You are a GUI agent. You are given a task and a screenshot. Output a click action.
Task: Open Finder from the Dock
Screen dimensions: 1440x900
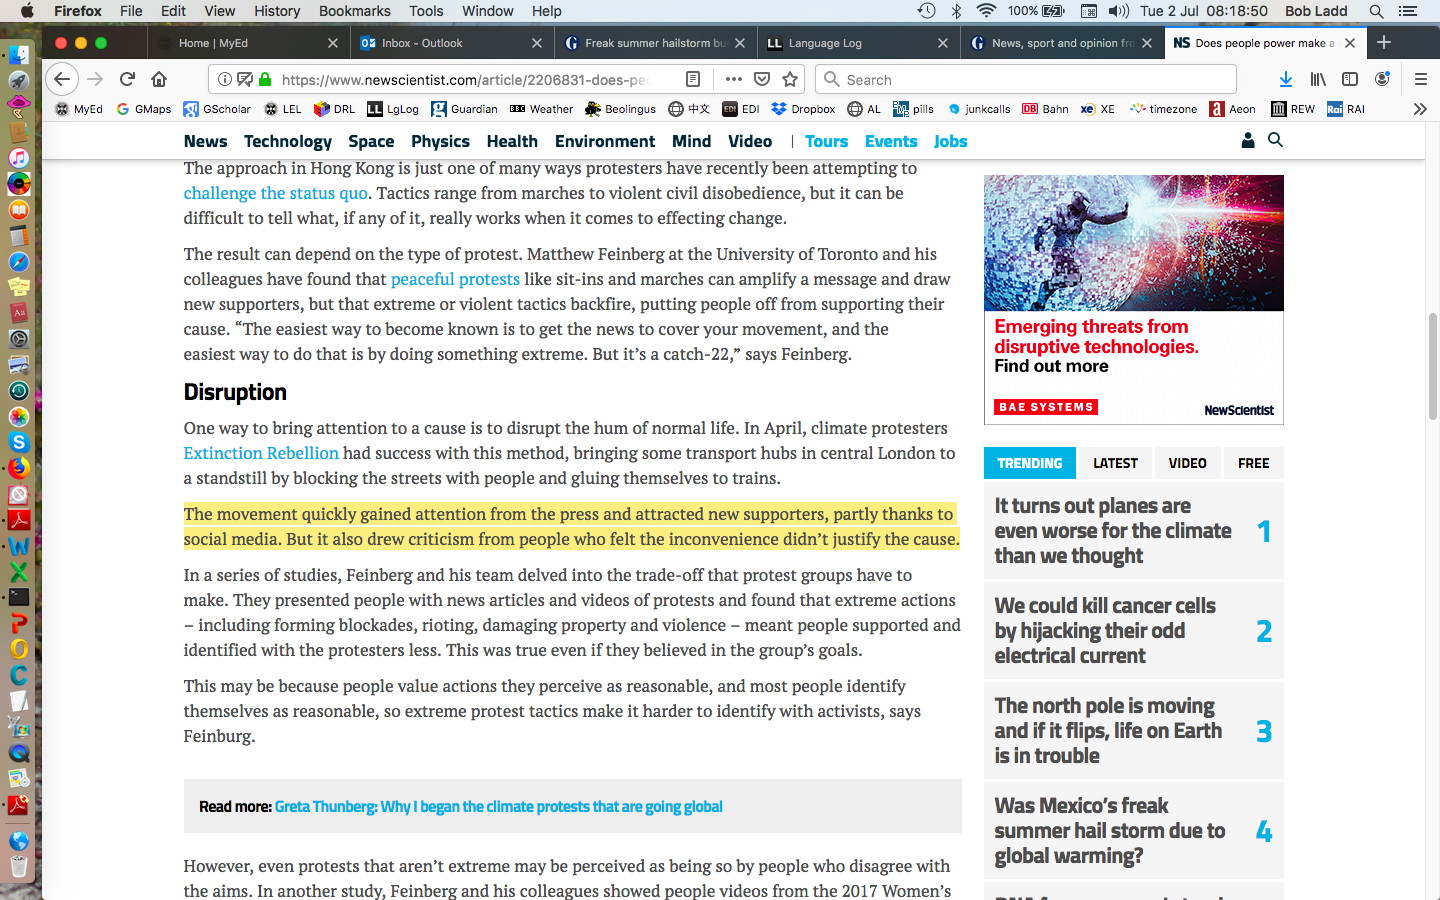[x=19, y=54]
